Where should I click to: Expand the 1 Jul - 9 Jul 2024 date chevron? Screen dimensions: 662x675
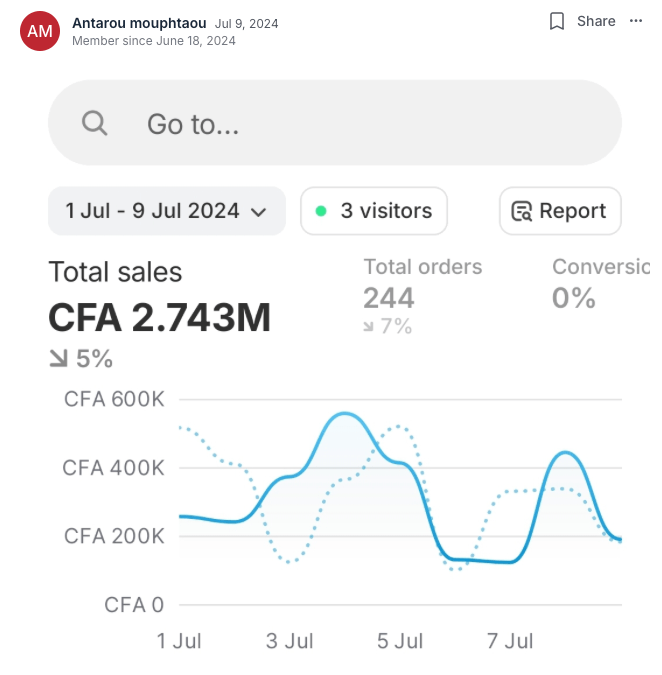pyautogui.click(x=259, y=212)
